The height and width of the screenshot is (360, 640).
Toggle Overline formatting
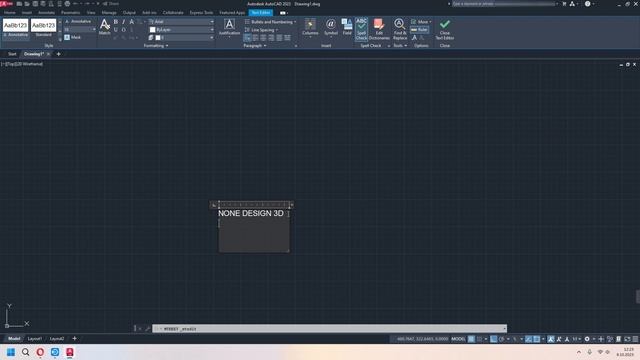[x=124, y=30]
